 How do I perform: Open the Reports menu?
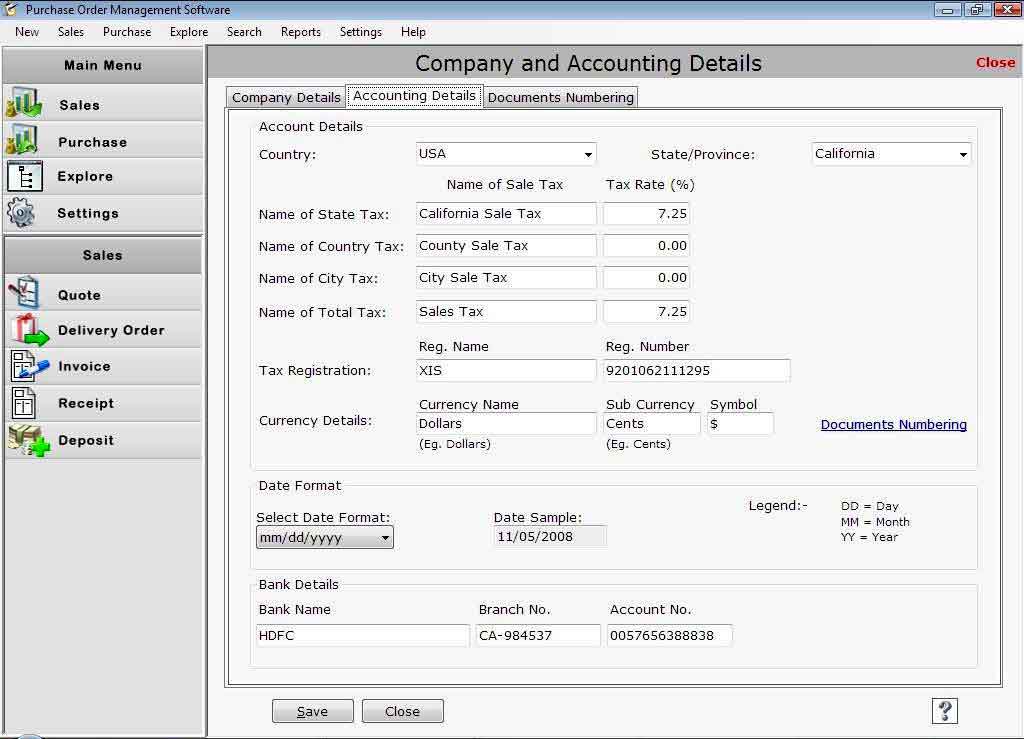point(300,31)
